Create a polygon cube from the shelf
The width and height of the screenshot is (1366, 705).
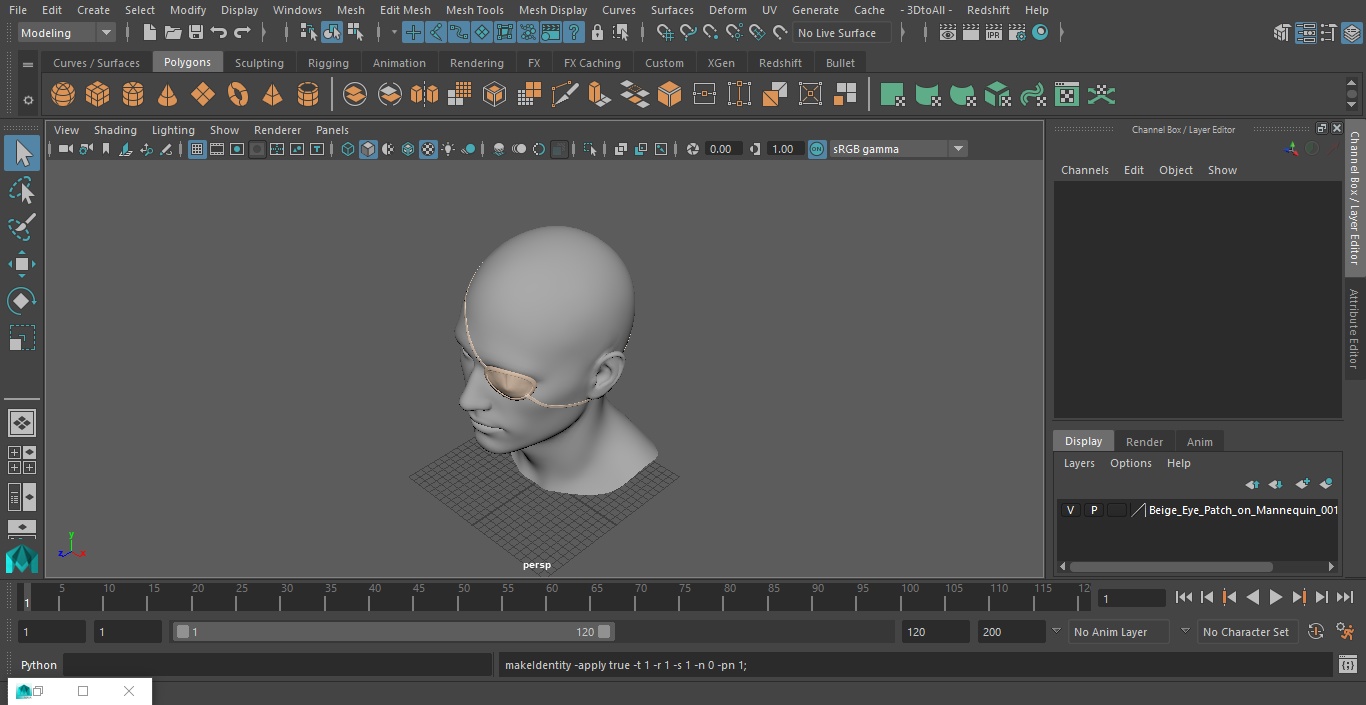click(98, 95)
